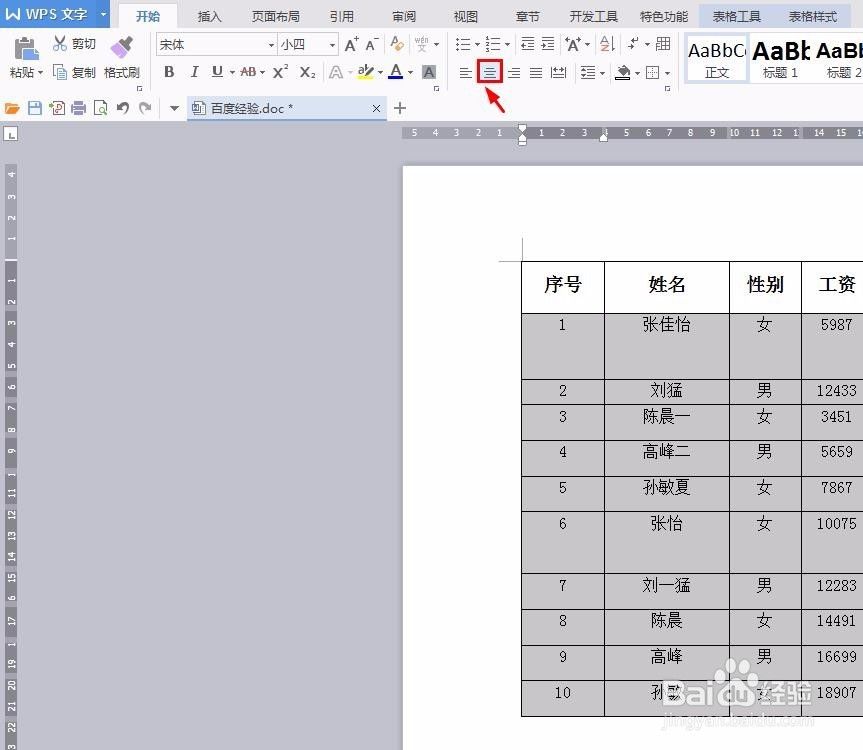Switch to the 表格样式 ribbon tab
Screen dimensions: 863x750
coord(812,15)
